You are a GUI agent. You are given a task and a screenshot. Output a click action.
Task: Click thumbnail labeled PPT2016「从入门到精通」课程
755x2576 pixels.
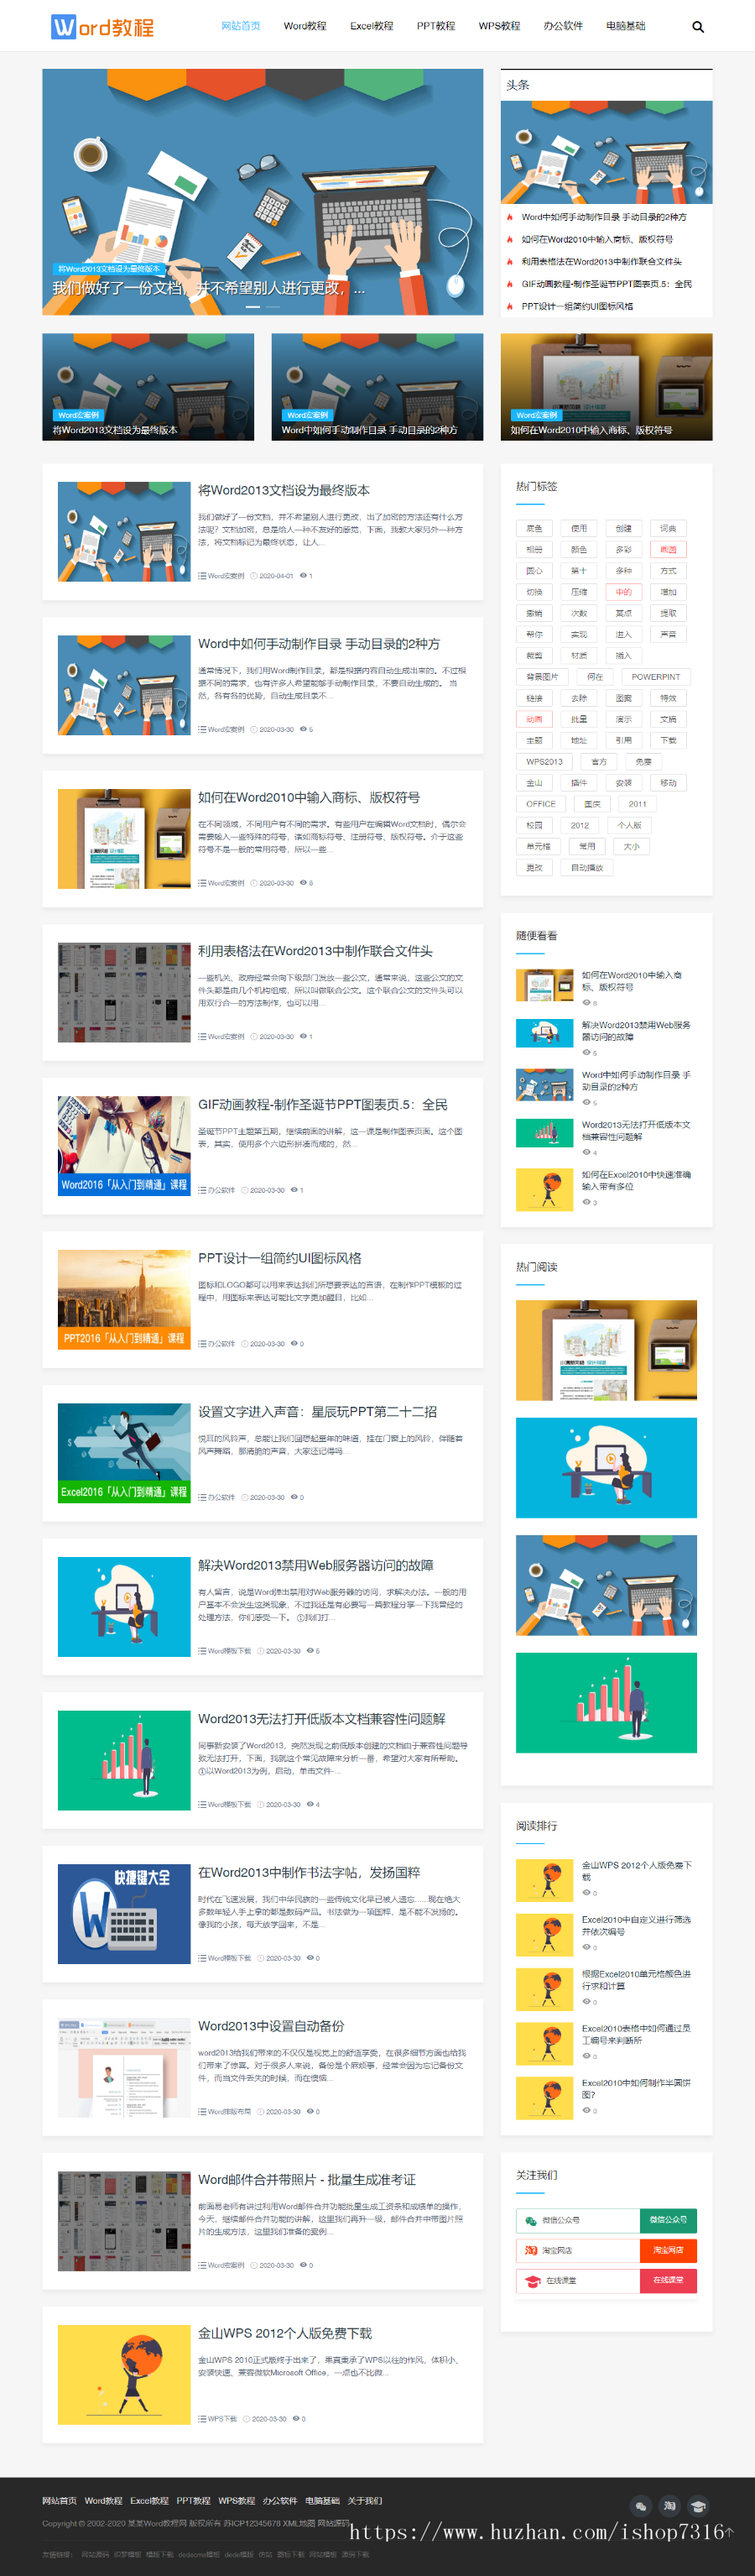(124, 1300)
